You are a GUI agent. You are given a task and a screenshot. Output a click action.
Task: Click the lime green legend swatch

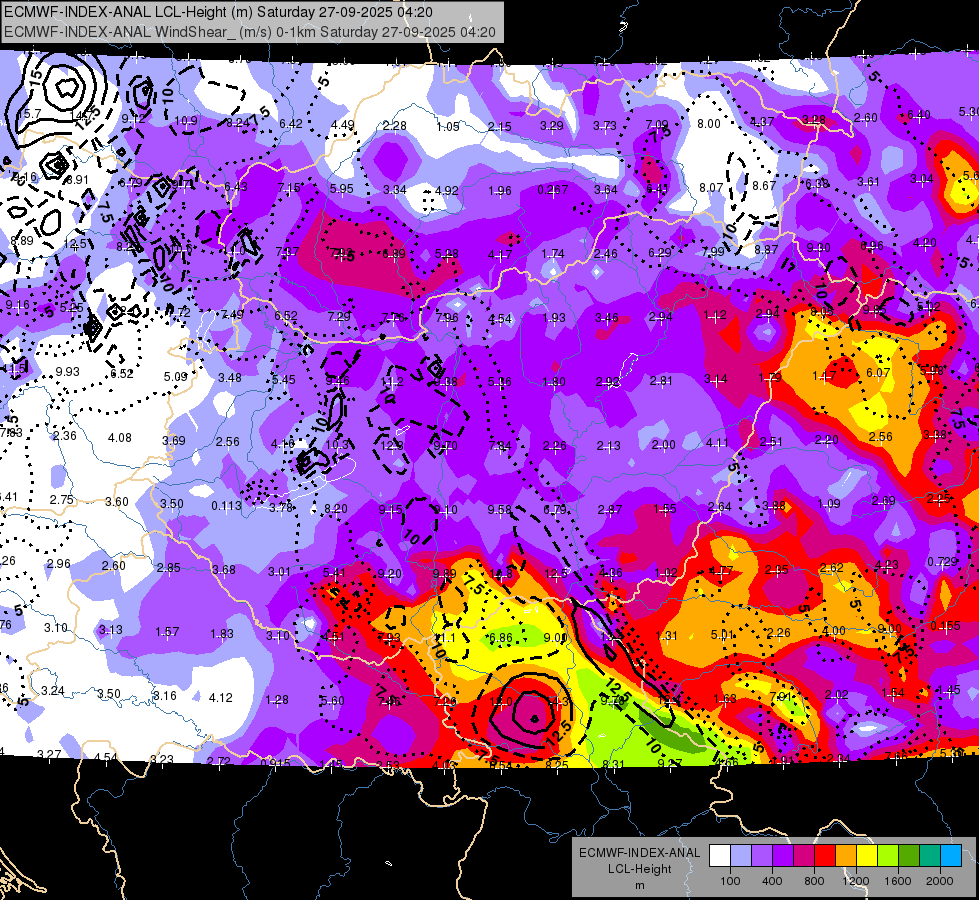click(x=887, y=855)
